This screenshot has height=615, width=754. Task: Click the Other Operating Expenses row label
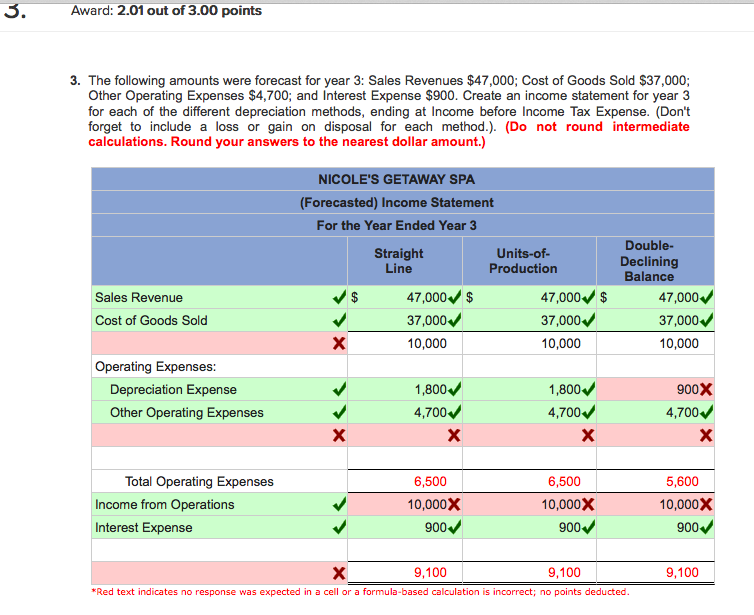point(187,413)
